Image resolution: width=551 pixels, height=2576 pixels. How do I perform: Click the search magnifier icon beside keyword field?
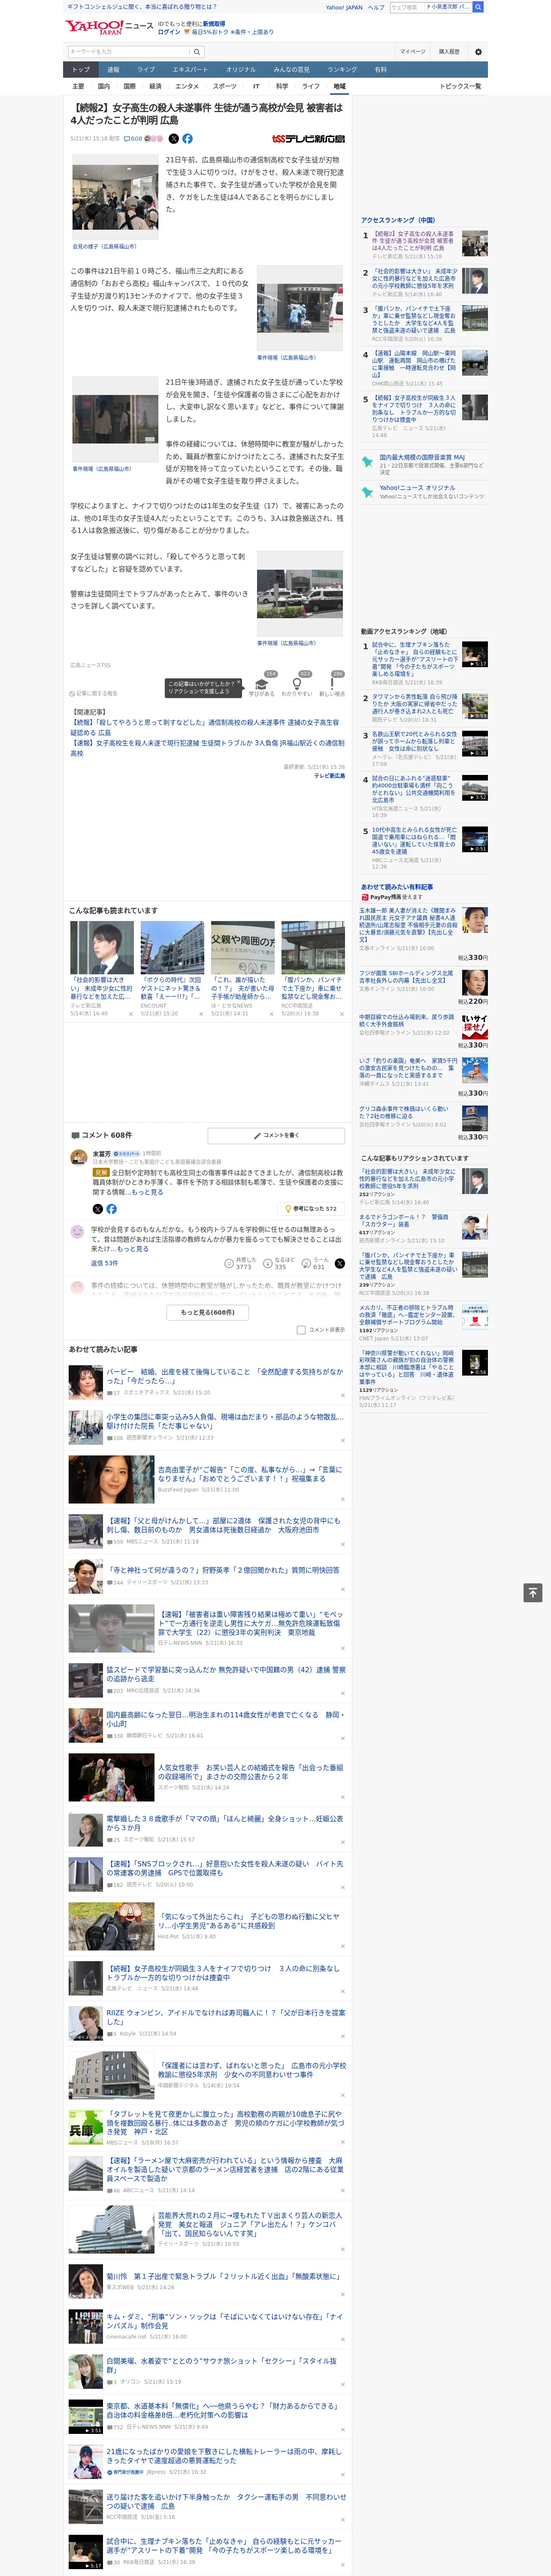click(x=197, y=51)
